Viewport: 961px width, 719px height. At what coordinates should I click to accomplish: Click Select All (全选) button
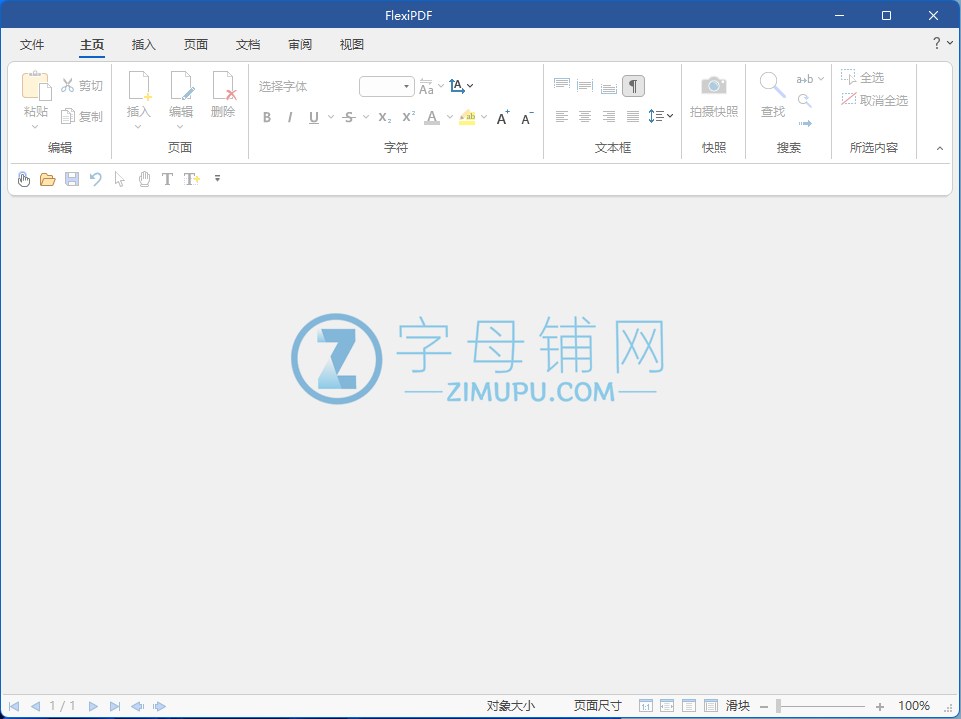pos(863,77)
